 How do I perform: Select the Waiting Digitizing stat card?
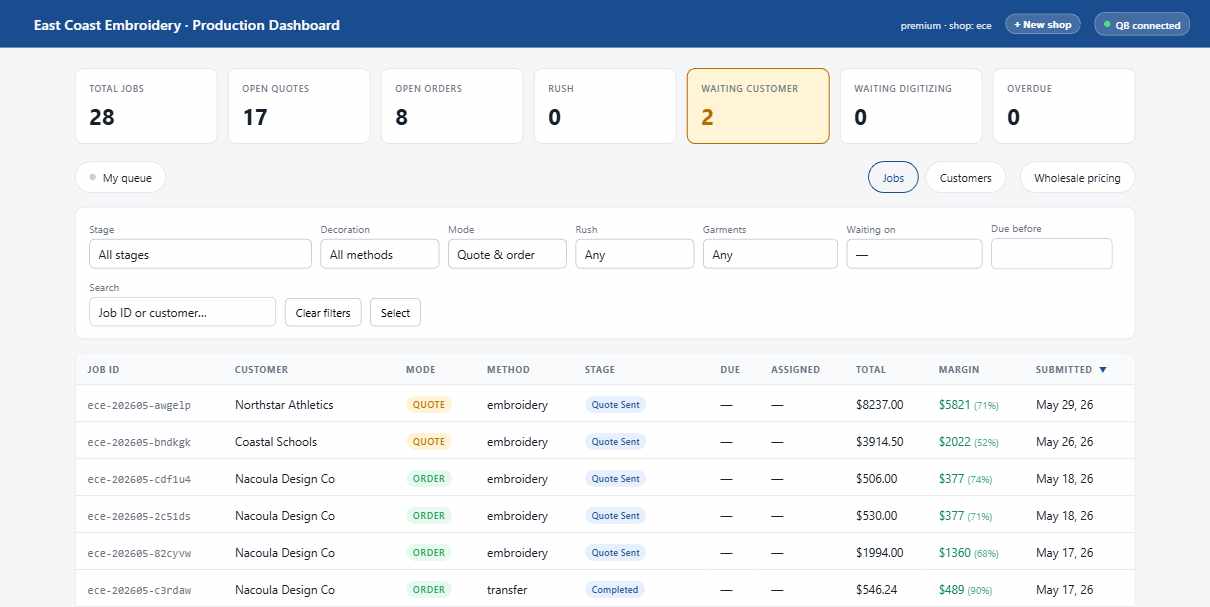pos(911,106)
